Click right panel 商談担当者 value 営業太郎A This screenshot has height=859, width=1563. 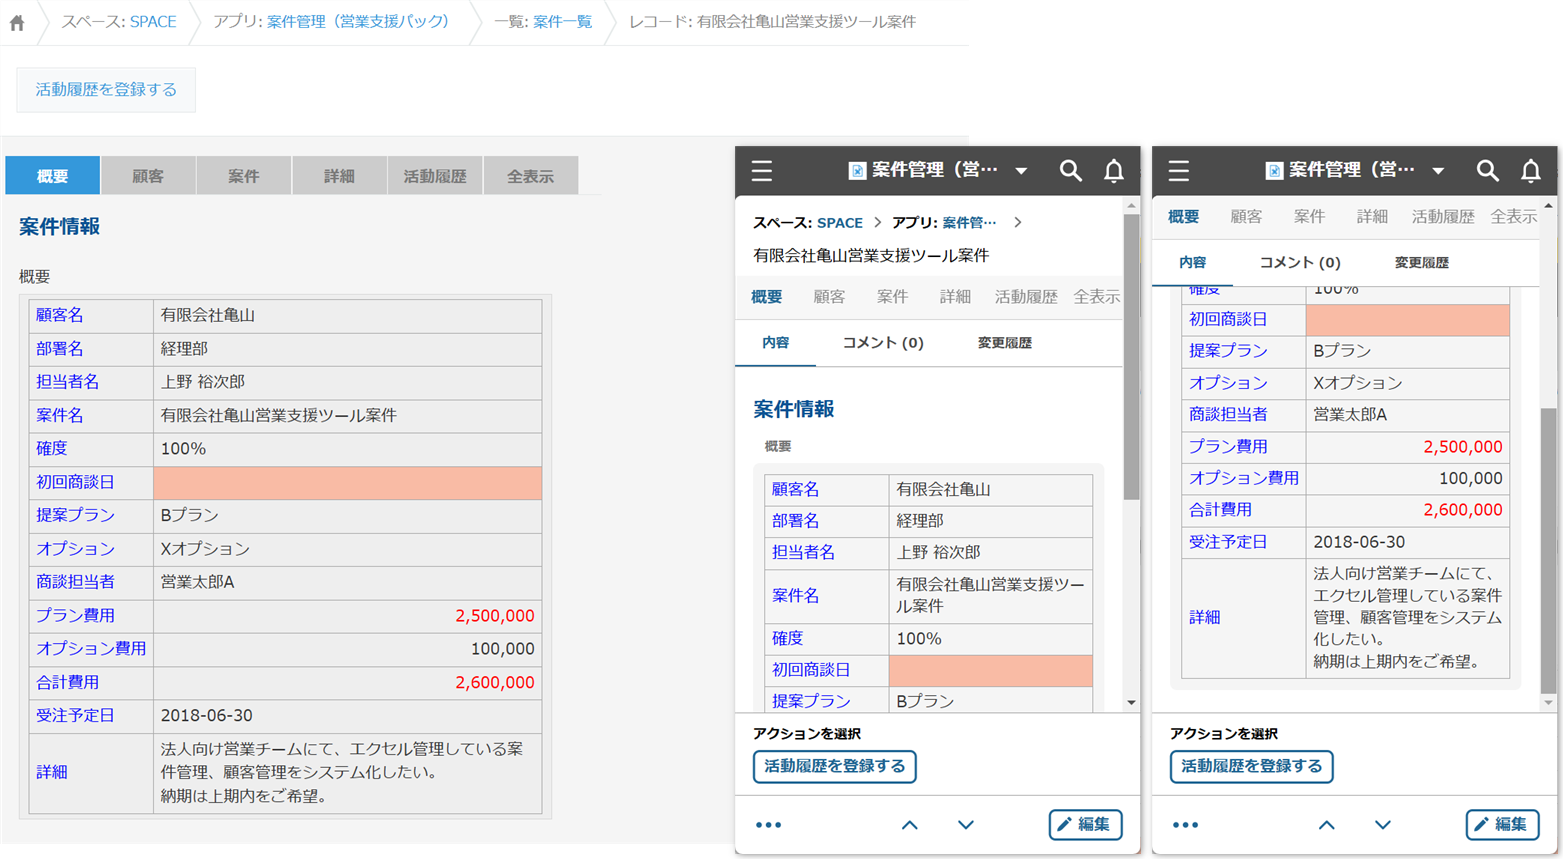point(1350,415)
